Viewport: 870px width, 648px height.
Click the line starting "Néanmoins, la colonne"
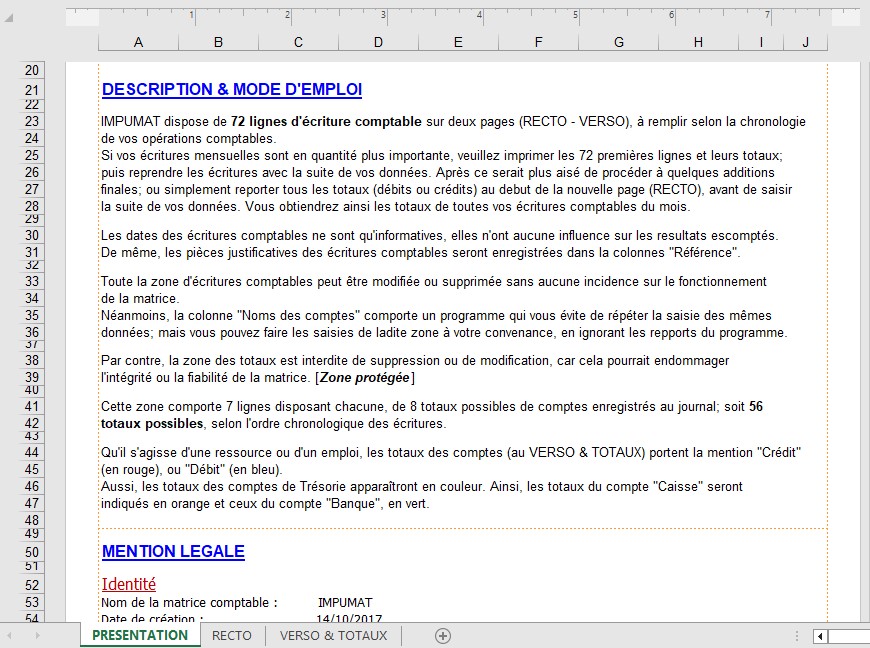[436, 316]
